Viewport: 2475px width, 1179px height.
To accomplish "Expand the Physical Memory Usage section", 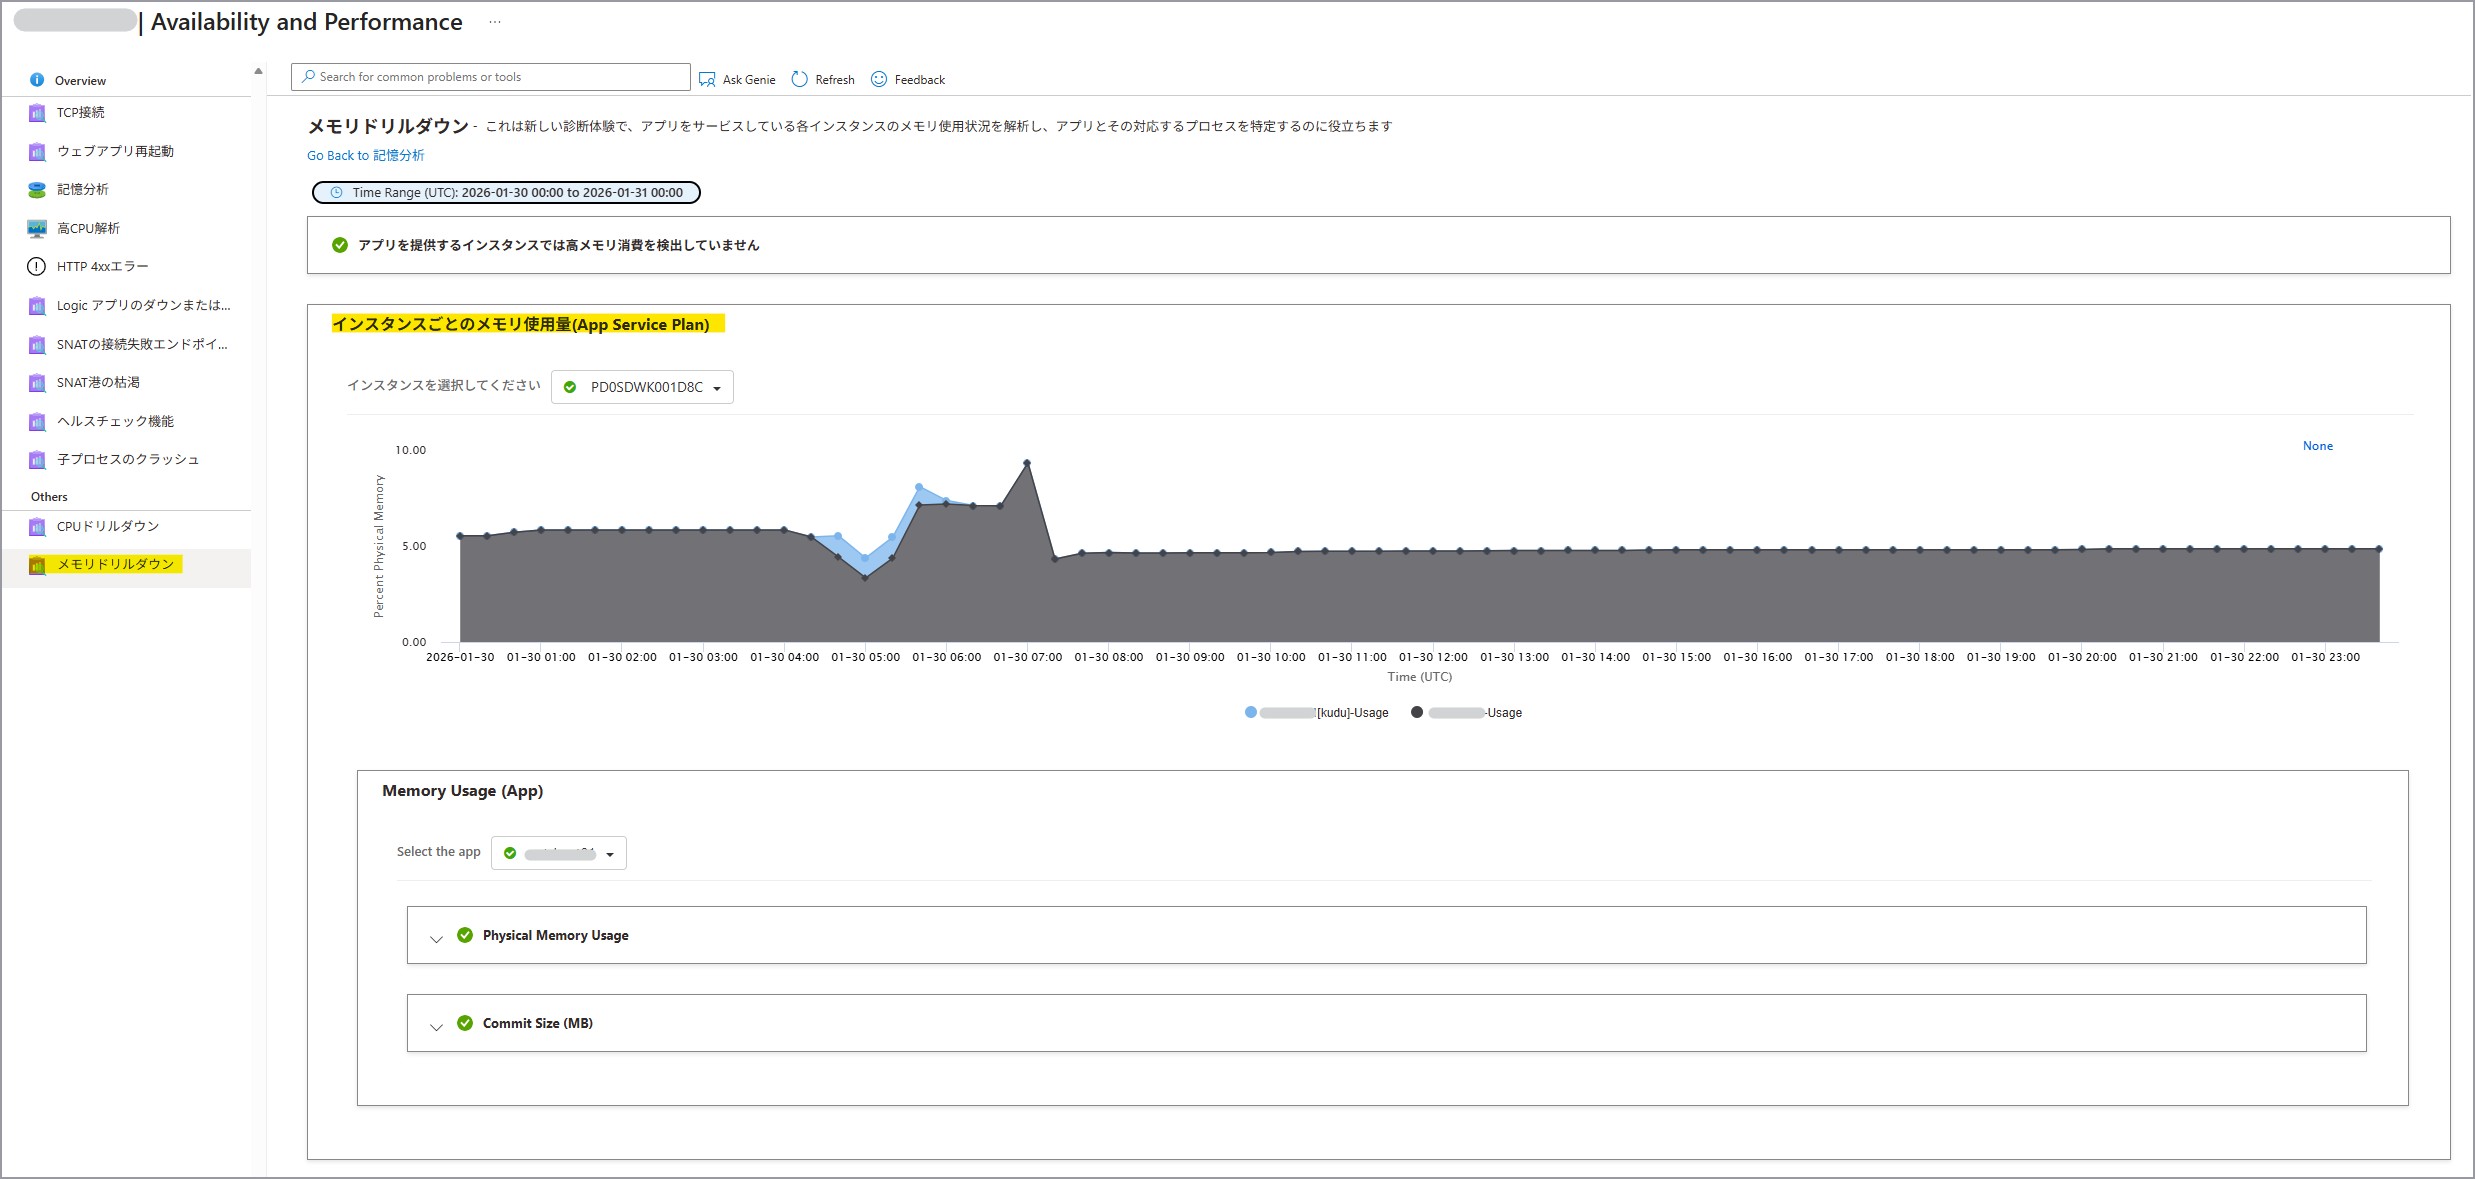I will coord(436,938).
